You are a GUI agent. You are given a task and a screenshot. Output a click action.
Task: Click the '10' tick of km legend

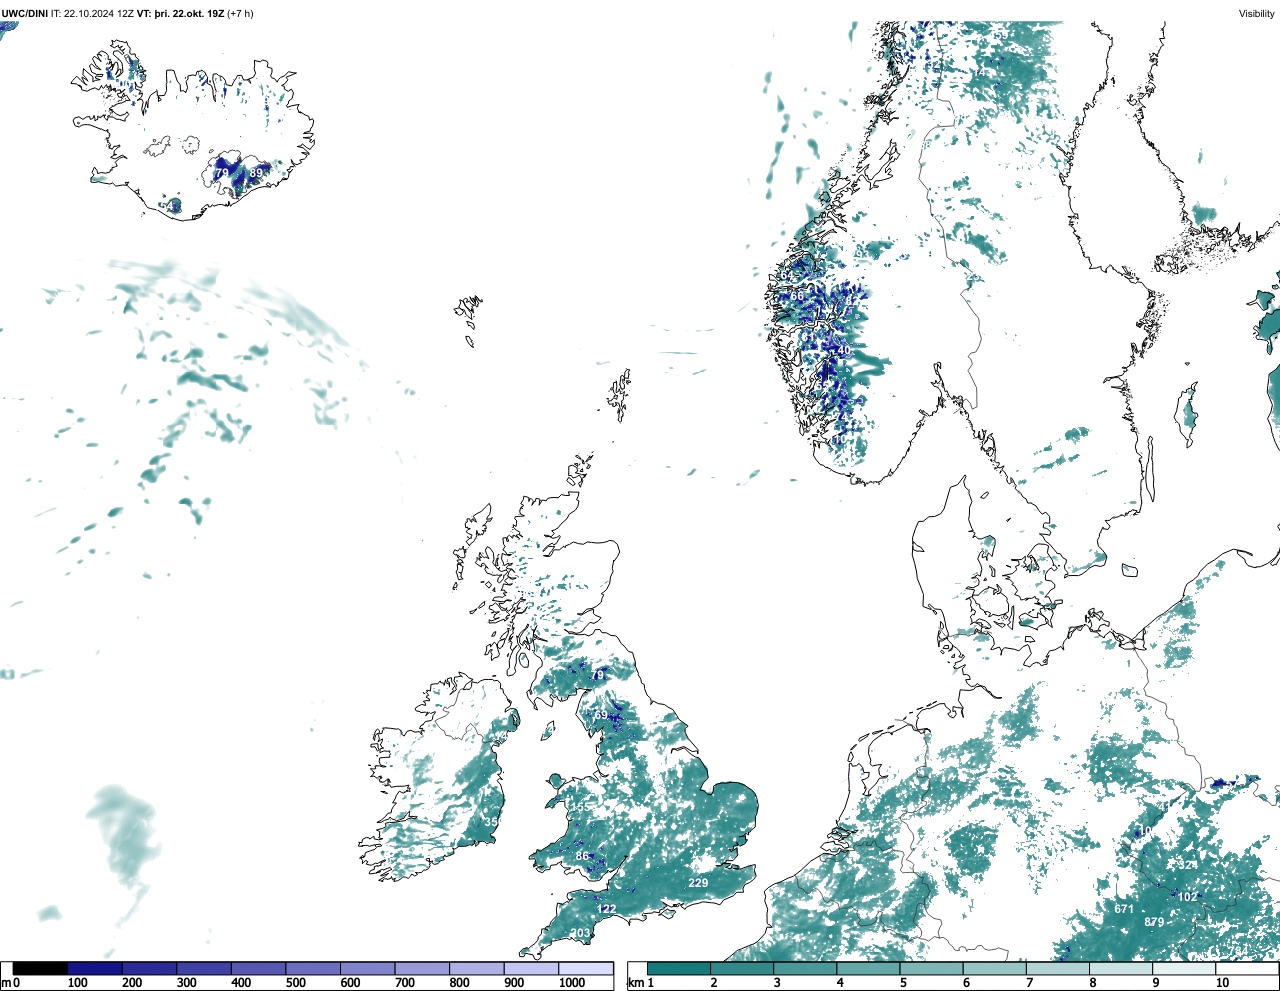click(1222, 983)
